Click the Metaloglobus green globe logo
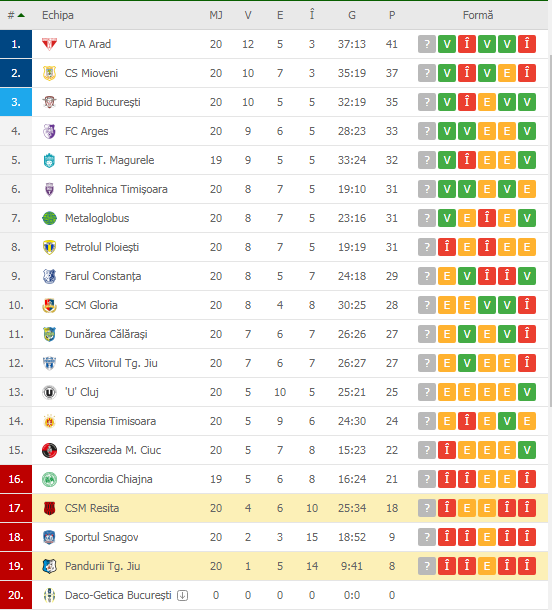This screenshot has width=552, height=610. pyautogui.click(x=49, y=218)
